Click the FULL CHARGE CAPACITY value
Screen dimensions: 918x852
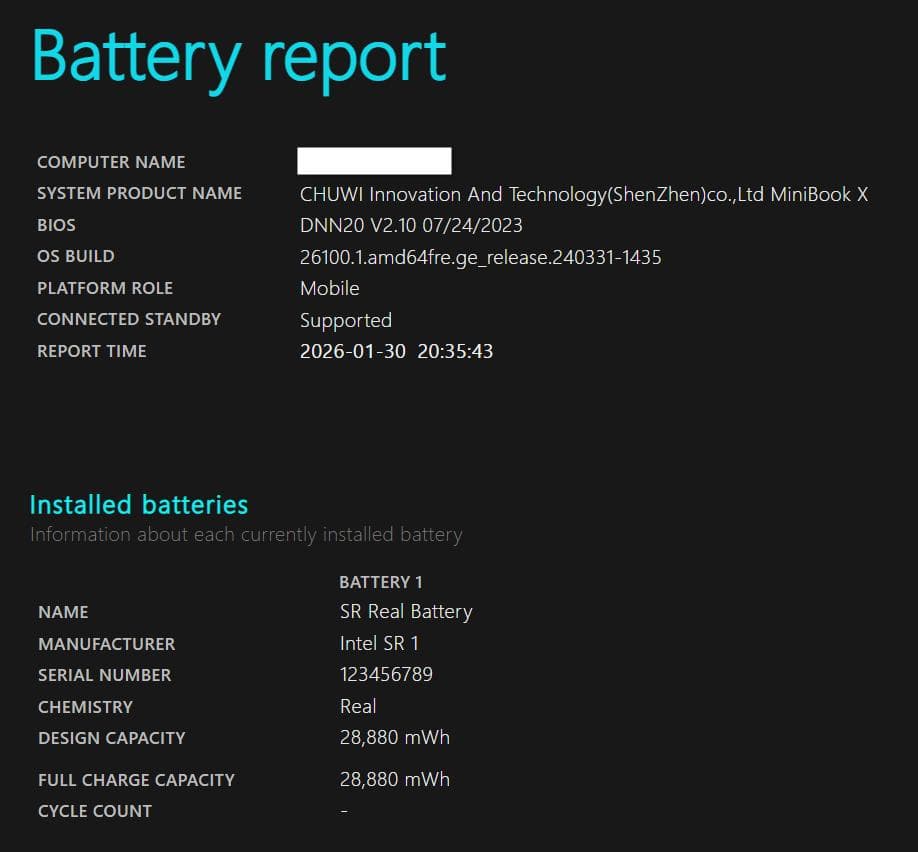394,779
